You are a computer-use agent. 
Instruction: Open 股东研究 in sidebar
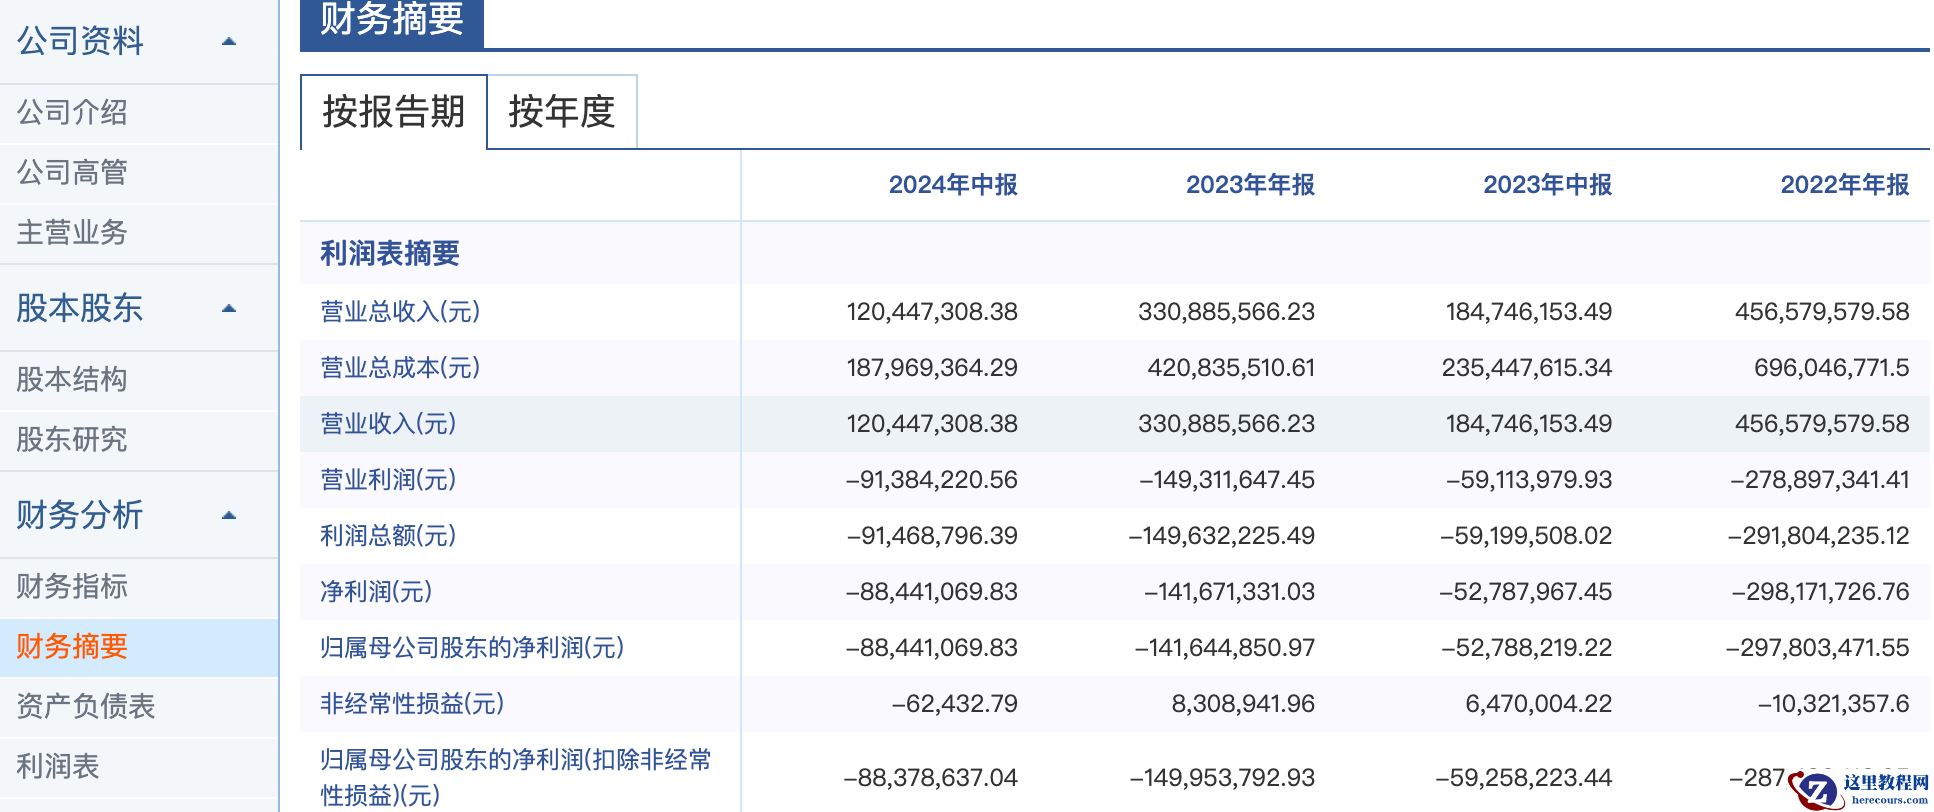[x=72, y=440]
